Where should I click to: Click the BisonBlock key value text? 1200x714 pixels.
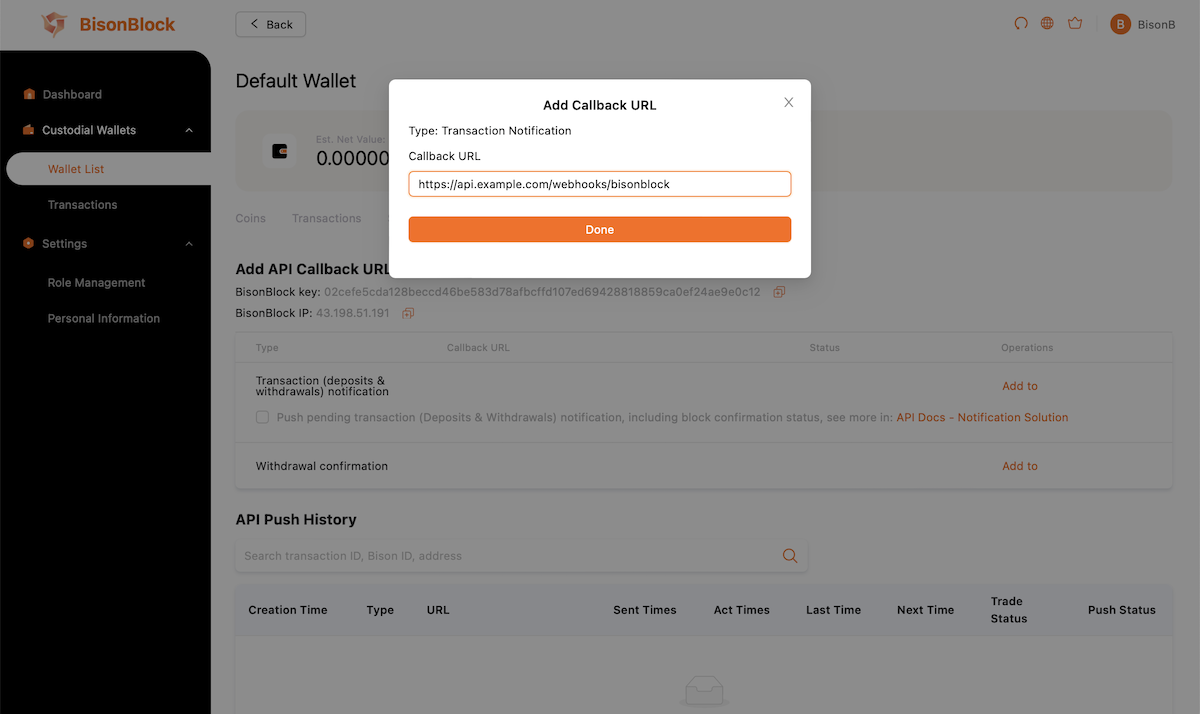[x=542, y=292]
